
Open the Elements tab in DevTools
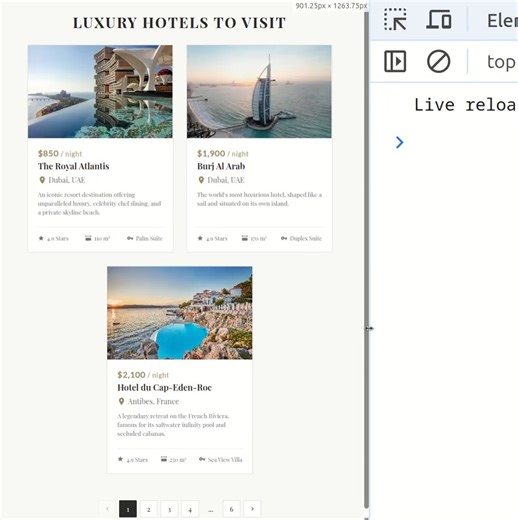(502, 21)
